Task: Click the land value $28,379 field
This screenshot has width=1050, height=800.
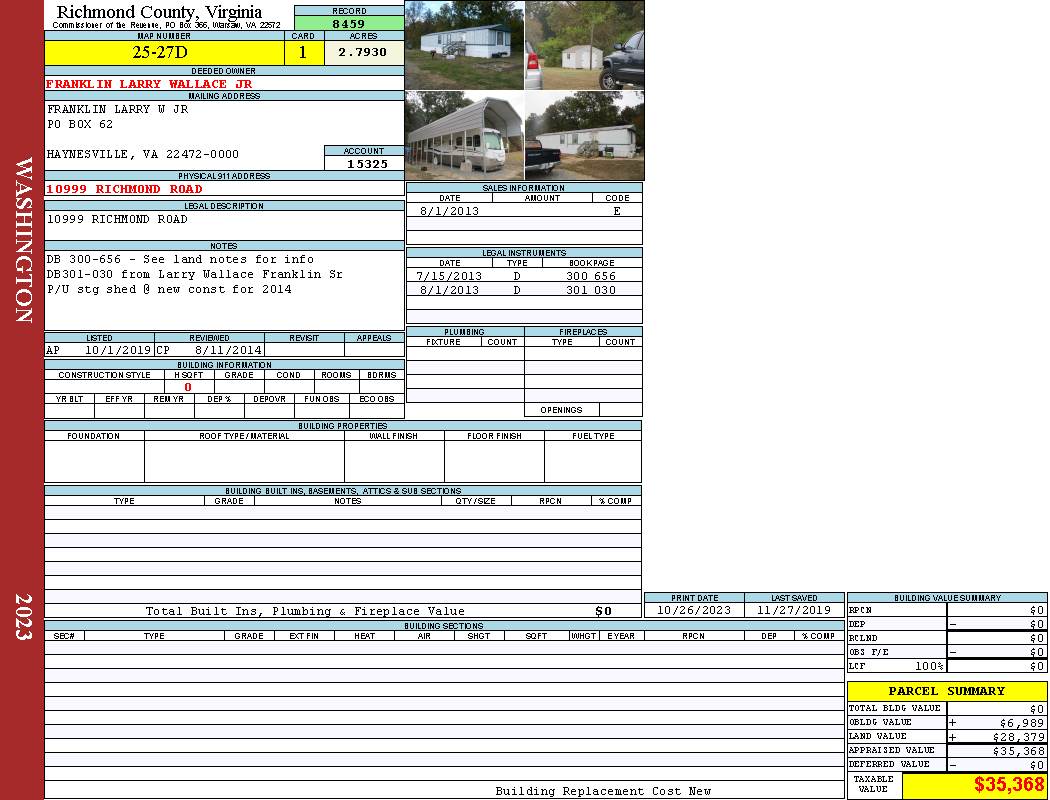Action: [995, 736]
